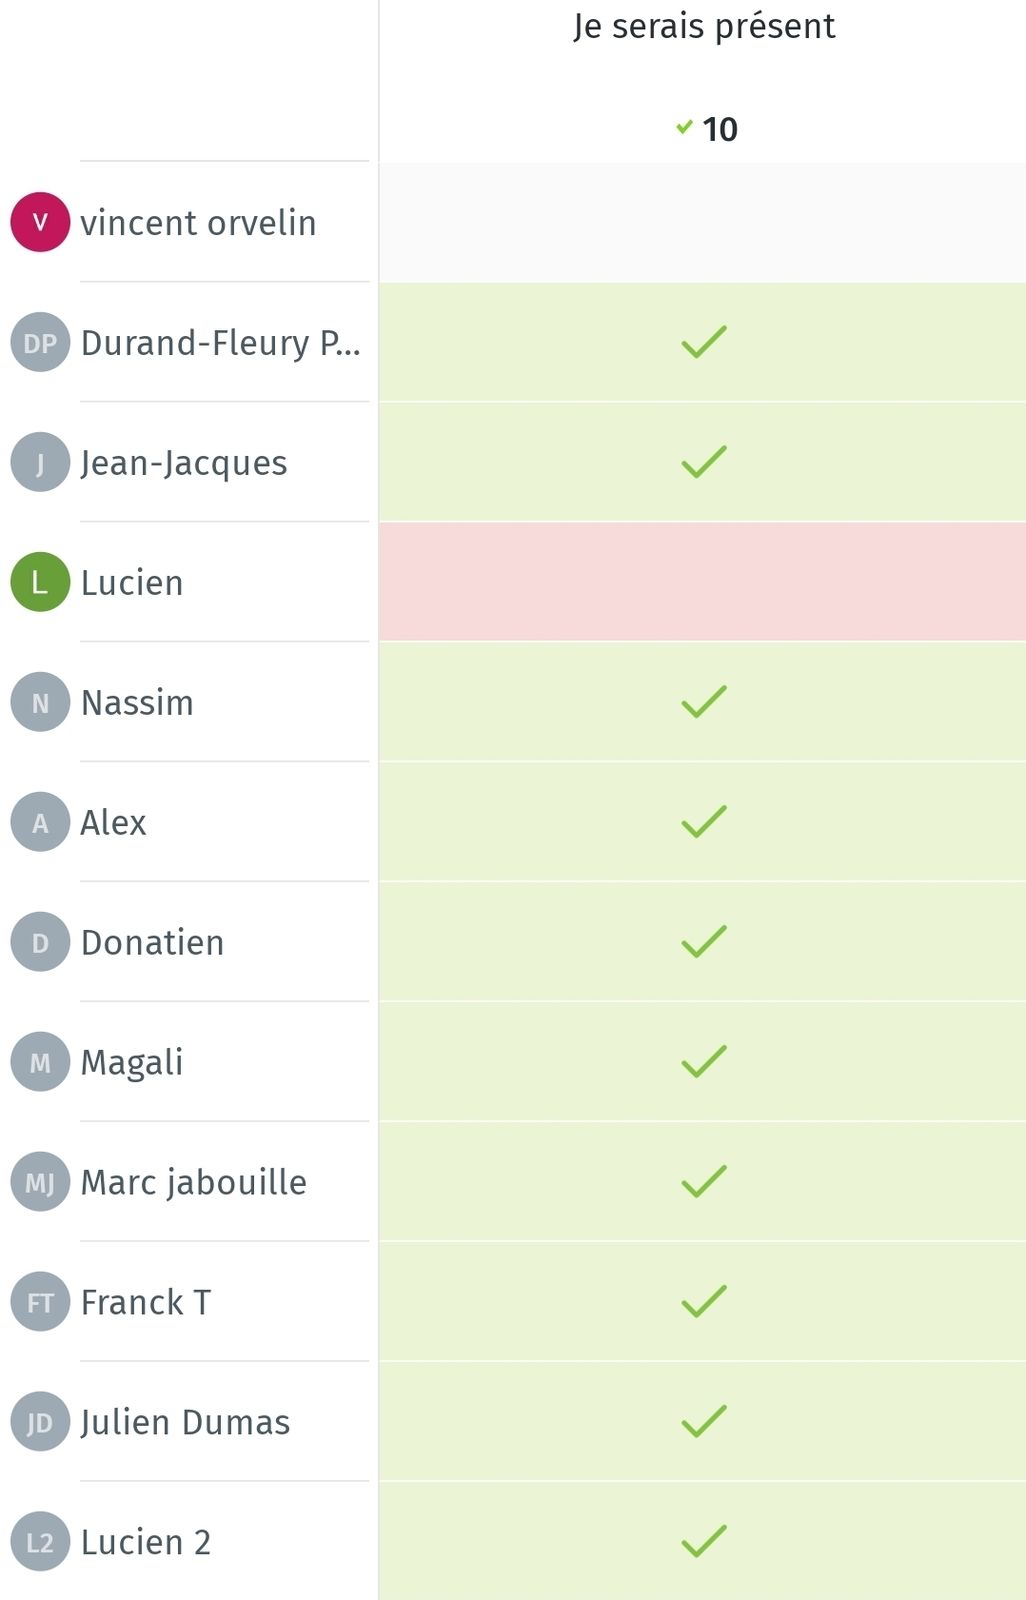Click the 10 votes count summary

click(x=707, y=129)
